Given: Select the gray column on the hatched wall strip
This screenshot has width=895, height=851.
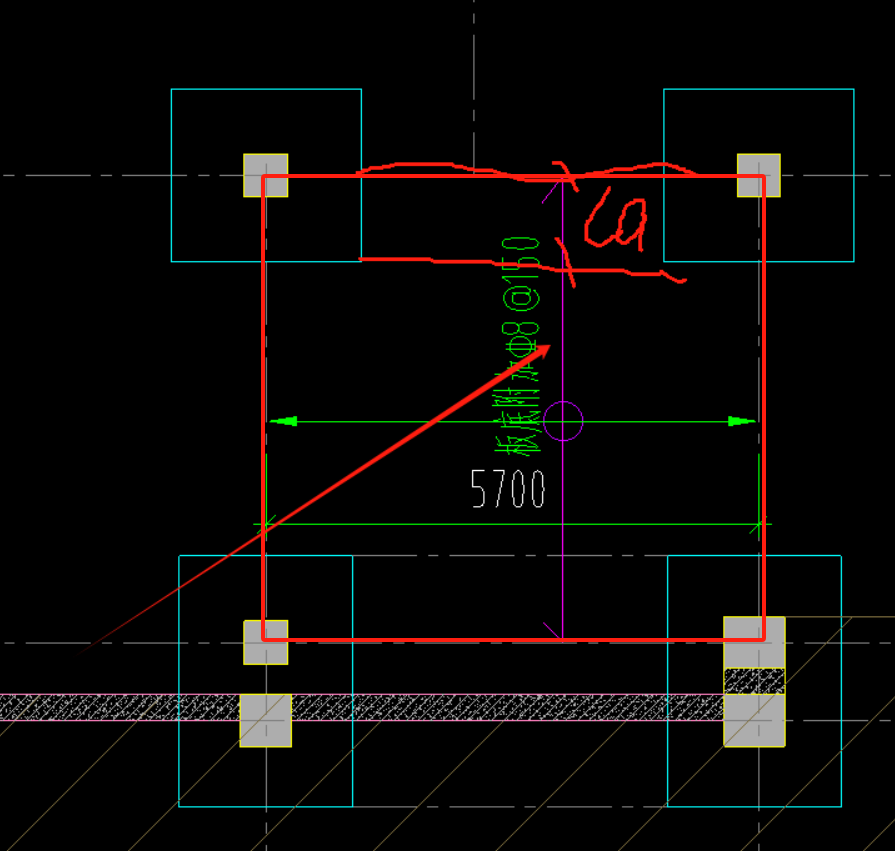Looking at the screenshot, I should click(265, 720).
